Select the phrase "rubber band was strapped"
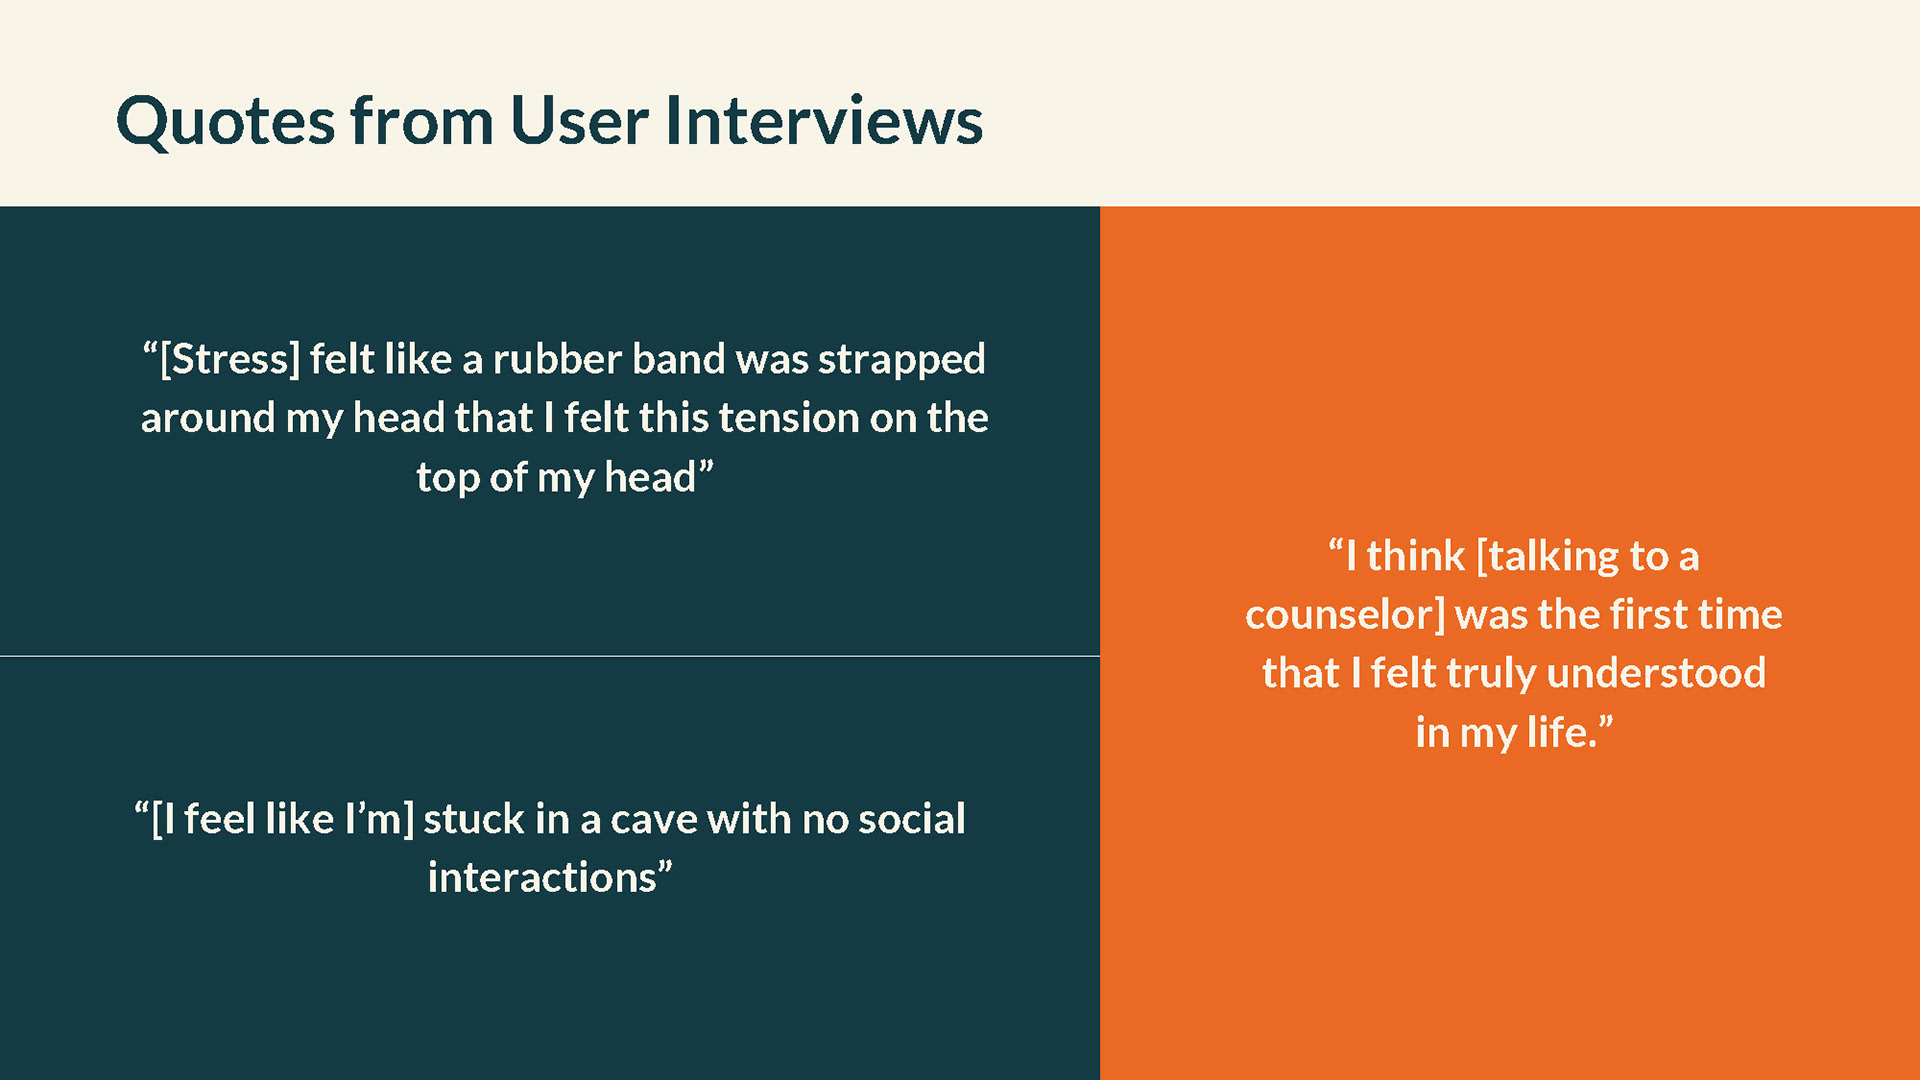 point(739,359)
